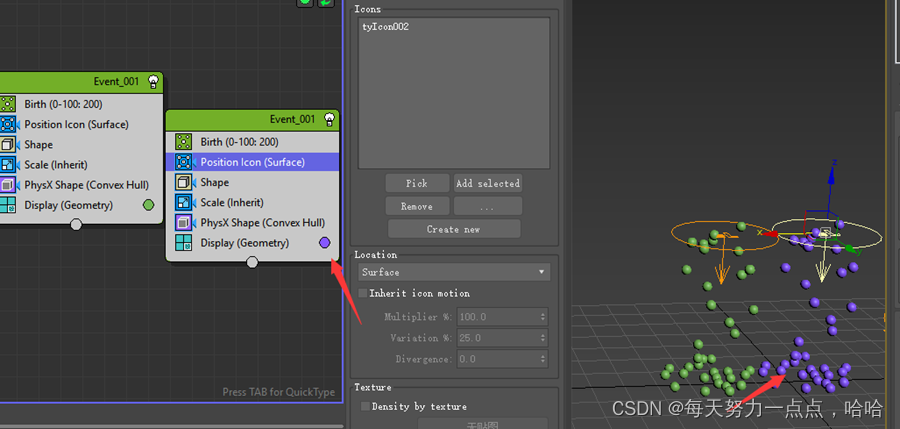Viewport: 900px width, 429px height.
Task: Select Display (Geometry) row in right event
Action: (x=253, y=243)
